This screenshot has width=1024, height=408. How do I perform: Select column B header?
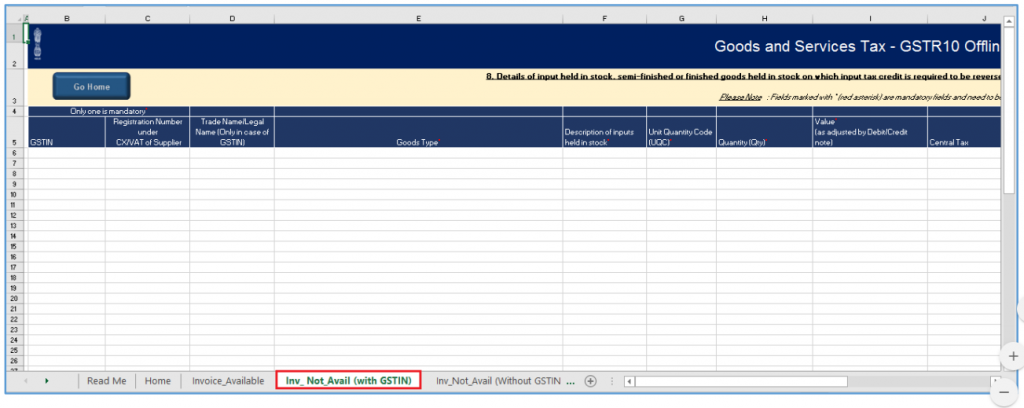click(x=67, y=19)
